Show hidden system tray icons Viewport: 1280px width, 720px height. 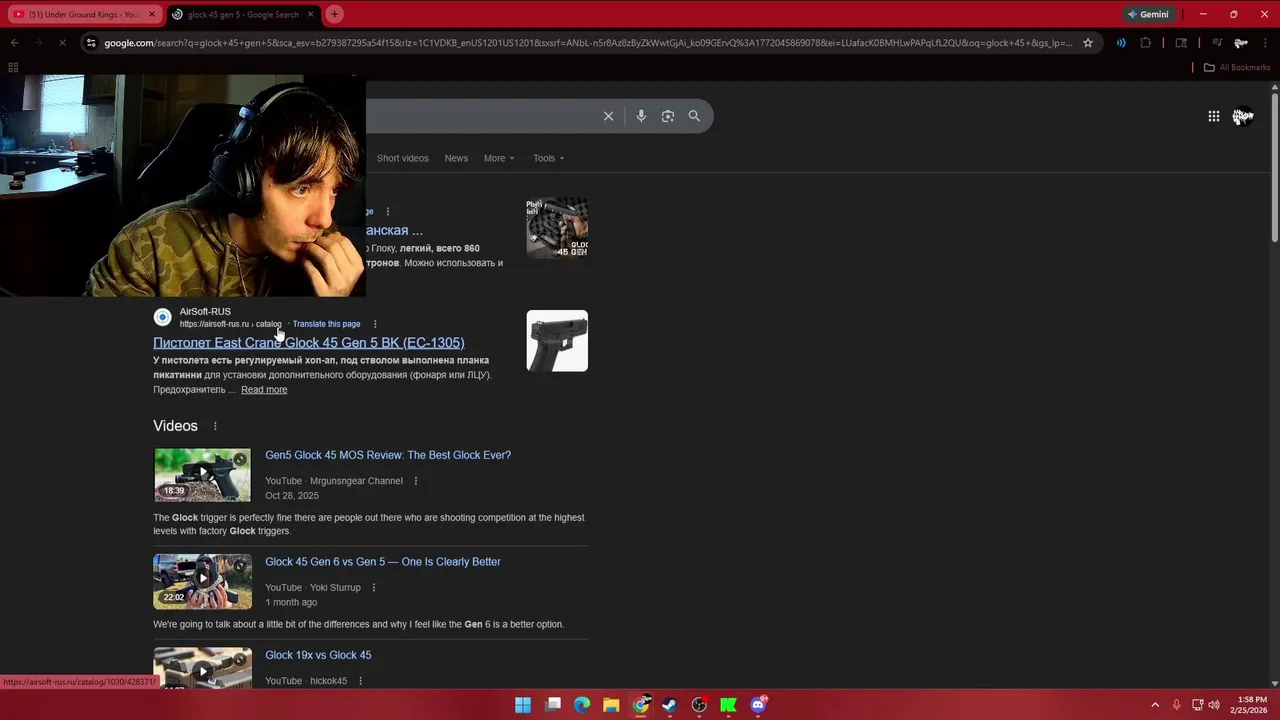click(1155, 705)
